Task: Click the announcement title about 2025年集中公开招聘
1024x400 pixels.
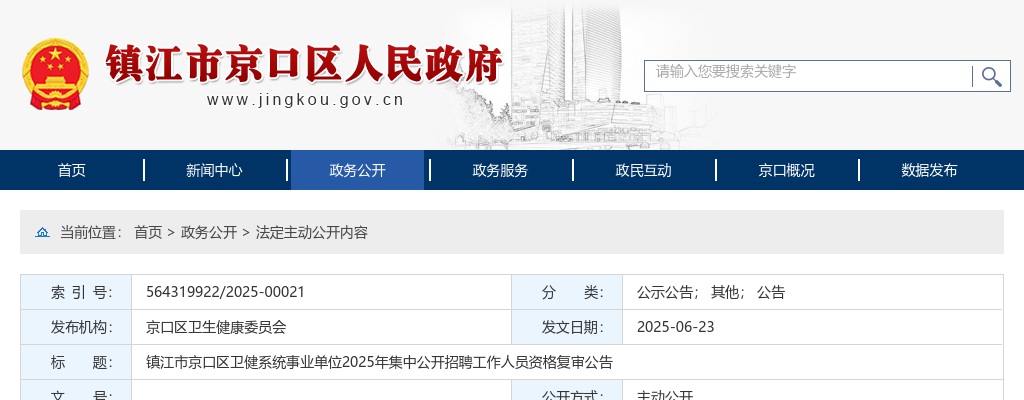Action: pos(379,362)
